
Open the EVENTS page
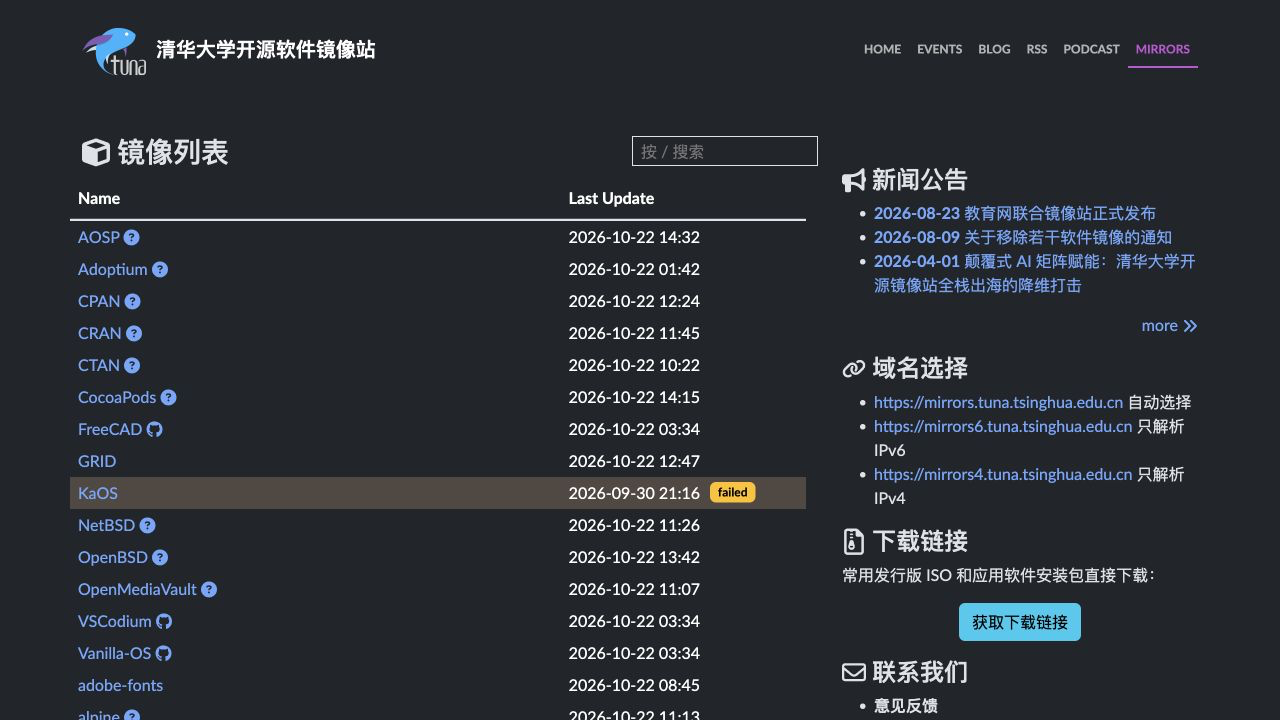point(940,49)
